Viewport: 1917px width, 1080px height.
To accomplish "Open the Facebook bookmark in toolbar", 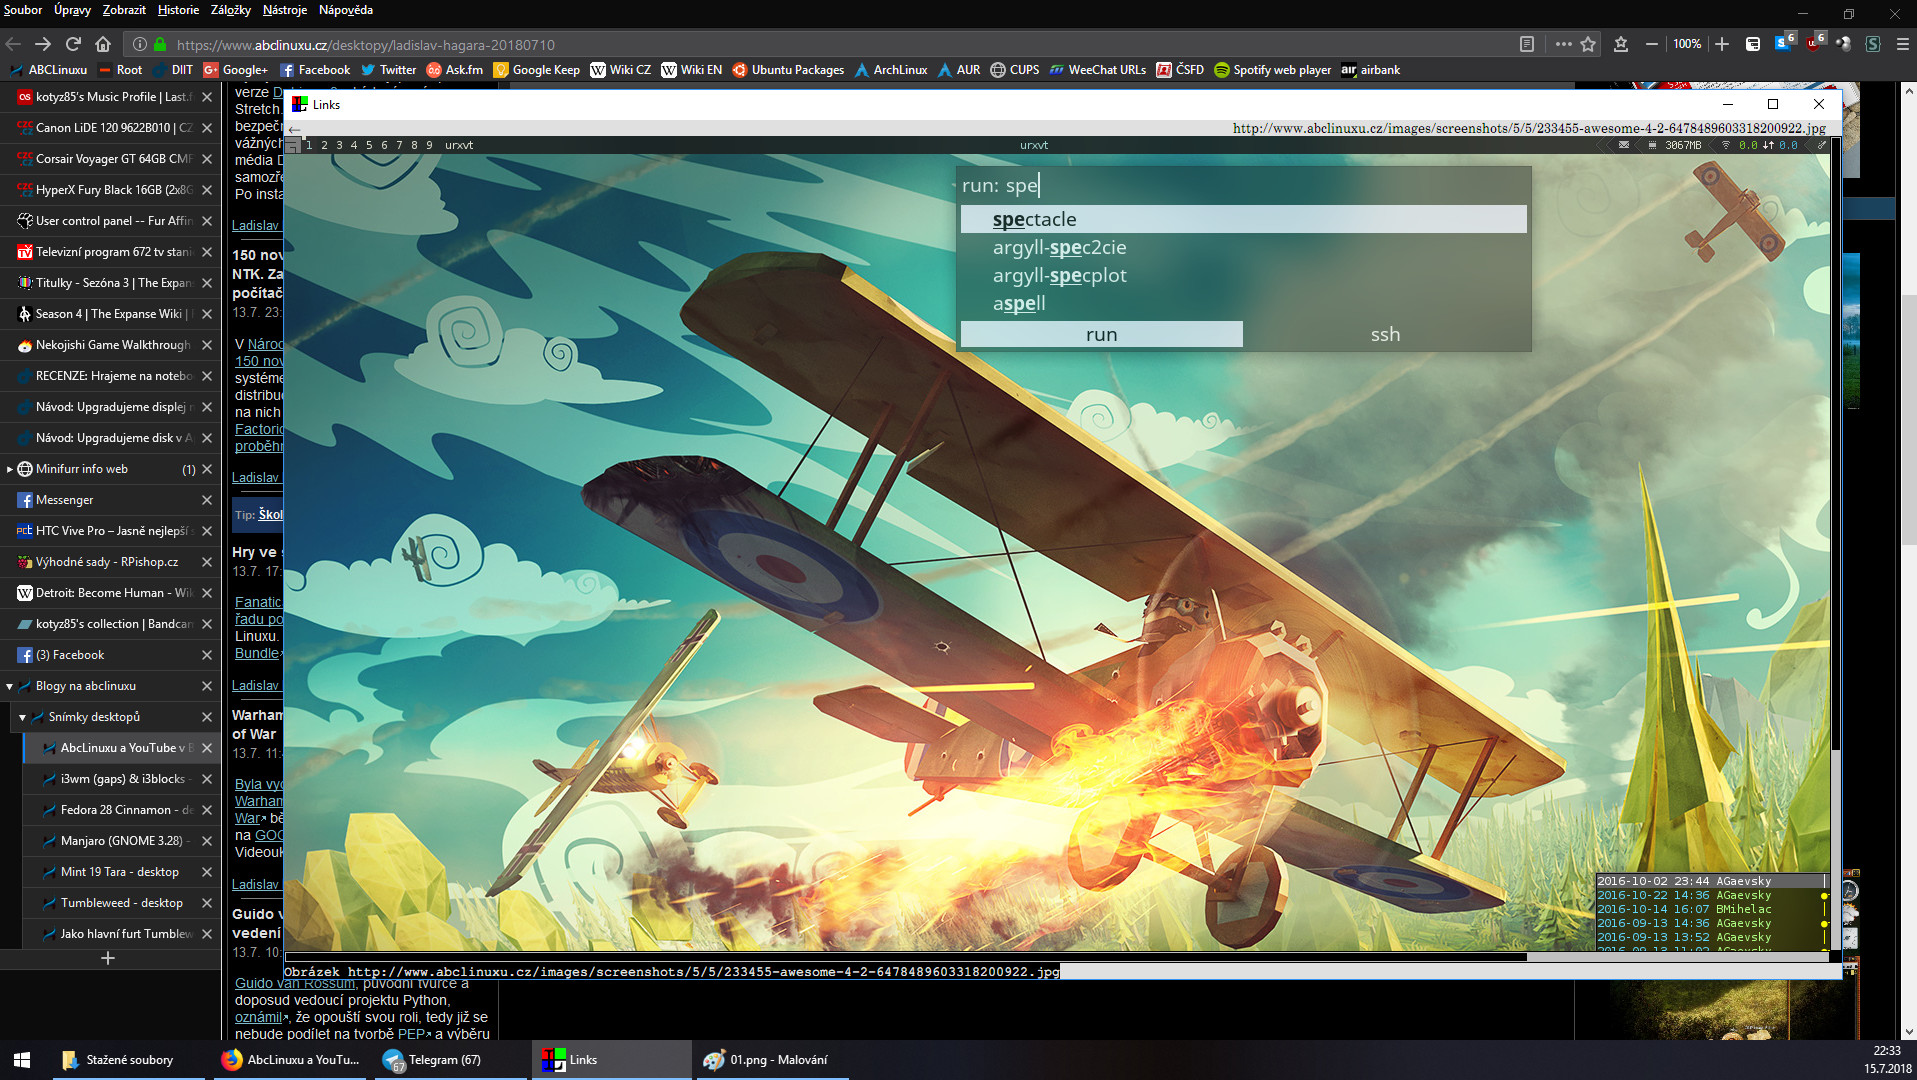I will point(315,70).
